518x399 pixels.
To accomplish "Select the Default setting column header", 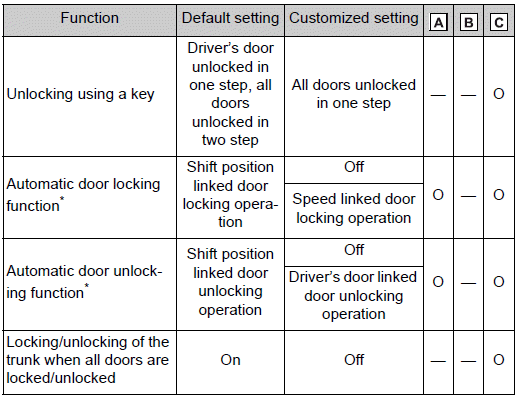I will pos(230,18).
